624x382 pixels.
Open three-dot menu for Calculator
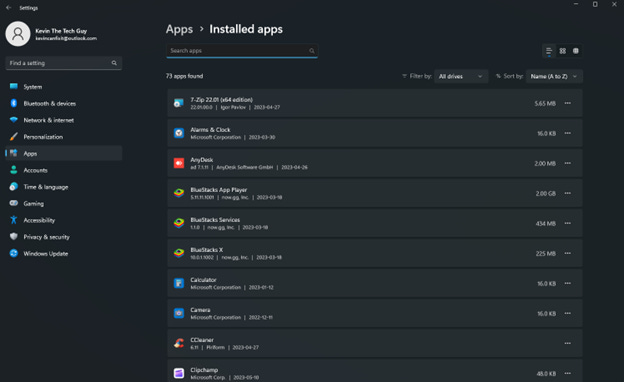tap(567, 283)
